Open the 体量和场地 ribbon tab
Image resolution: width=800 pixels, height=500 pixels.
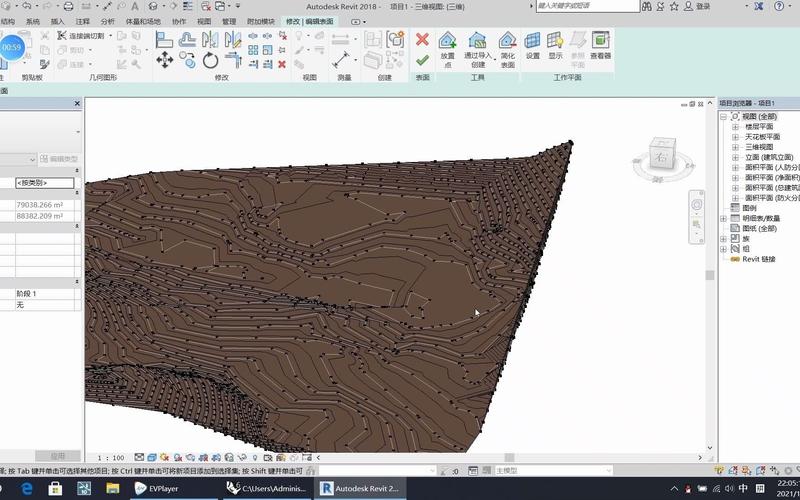tap(143, 21)
